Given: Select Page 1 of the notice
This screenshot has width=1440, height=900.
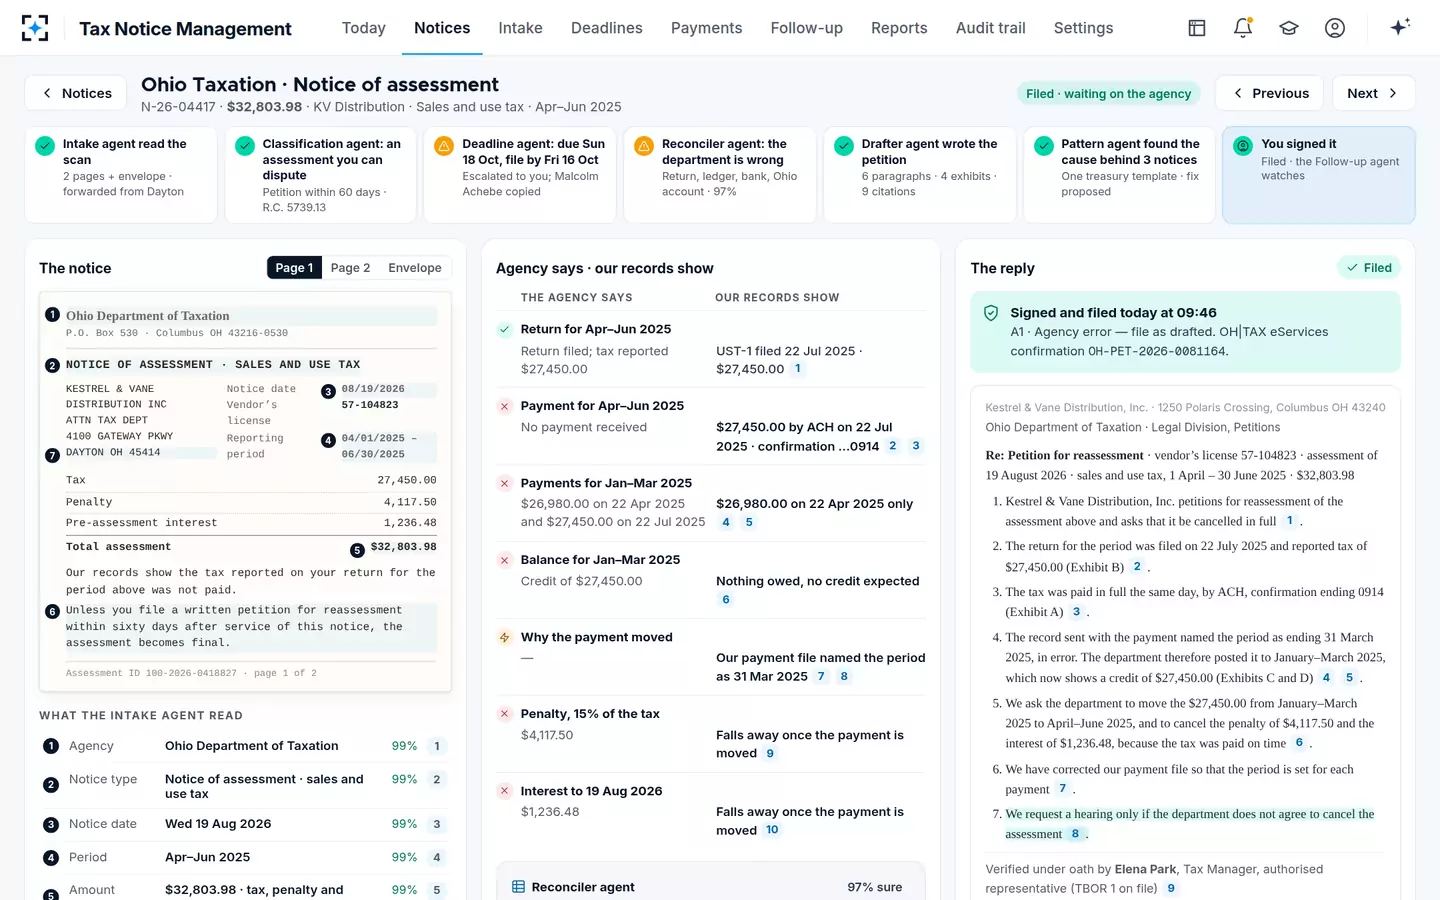Looking at the screenshot, I should pos(294,268).
